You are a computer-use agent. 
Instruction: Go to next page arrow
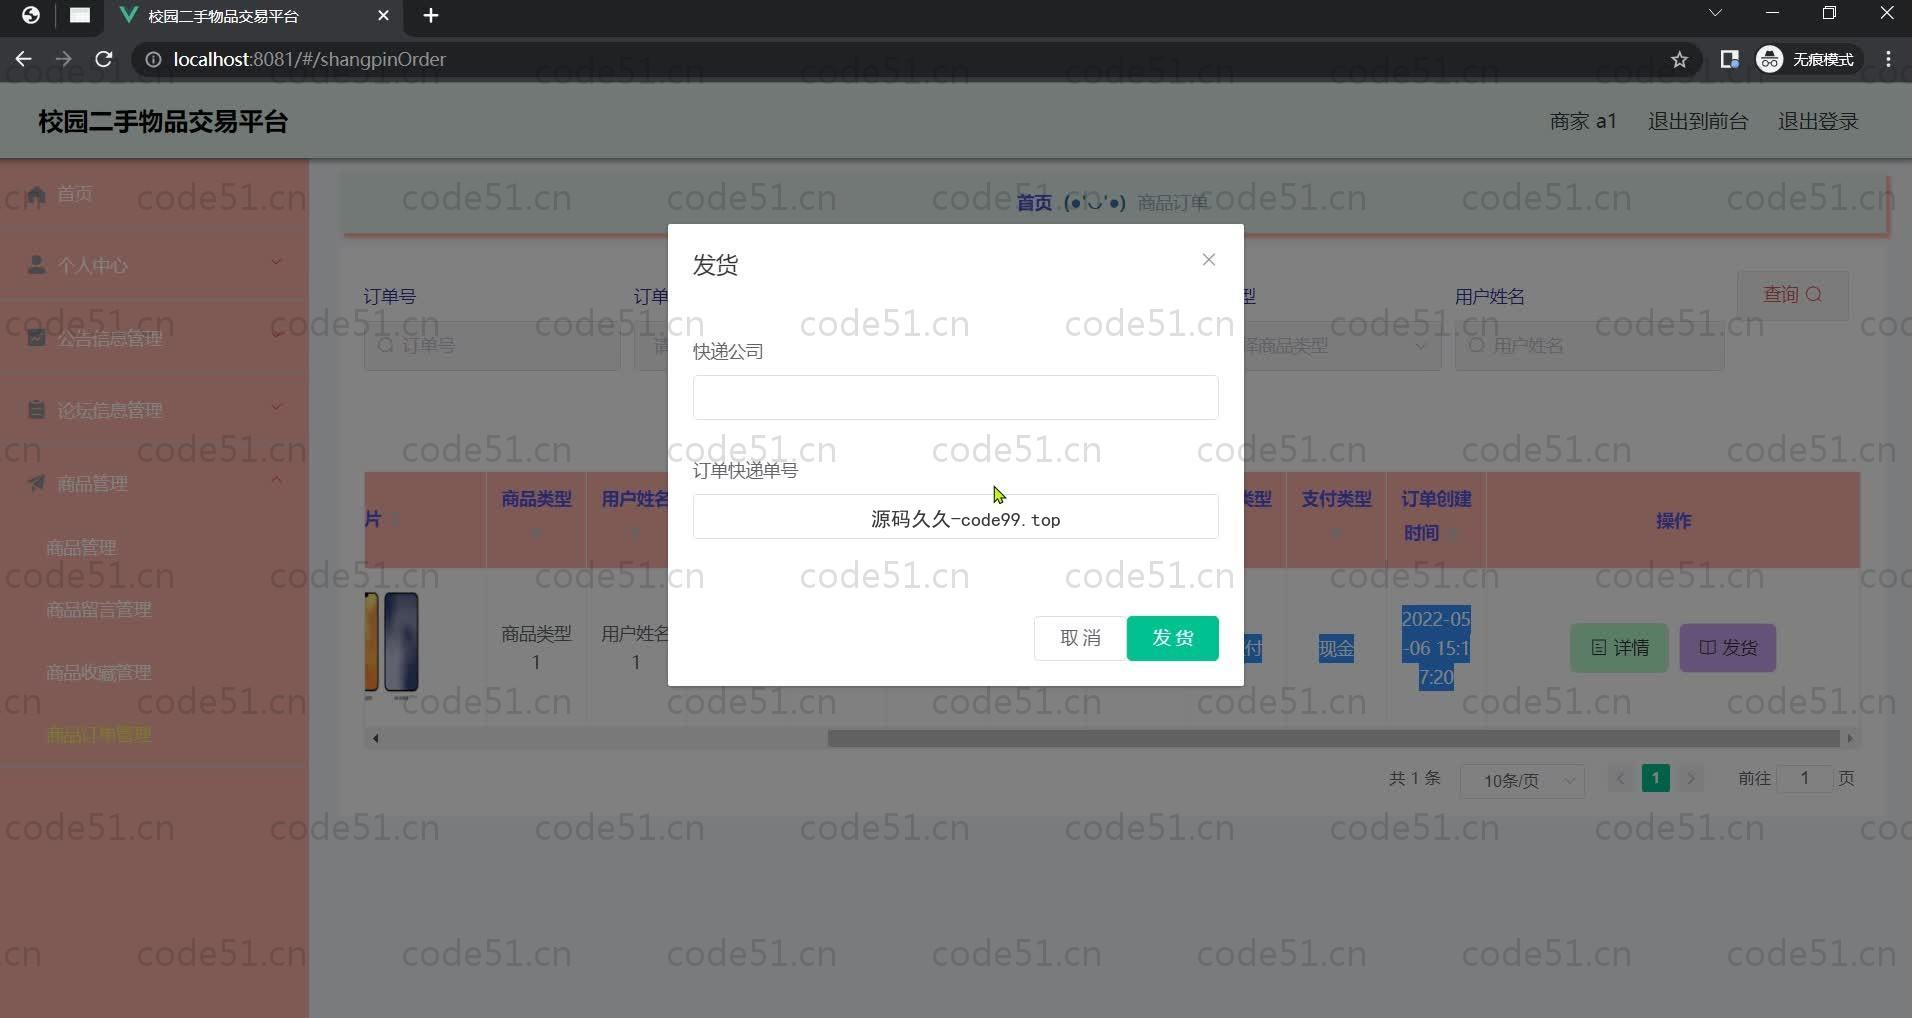coord(1691,778)
